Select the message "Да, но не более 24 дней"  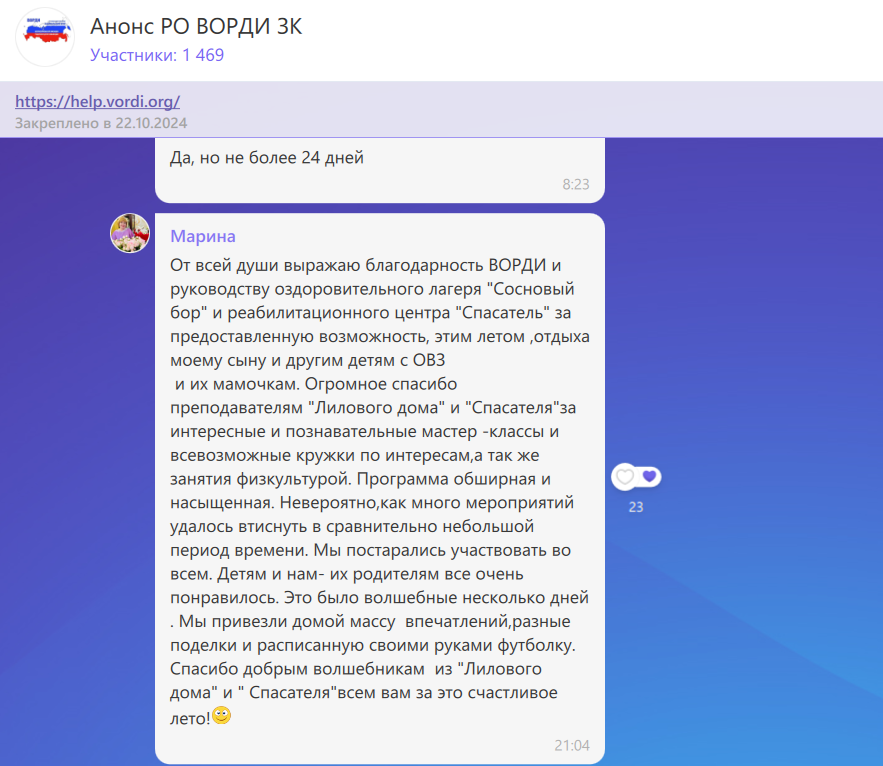(x=267, y=158)
